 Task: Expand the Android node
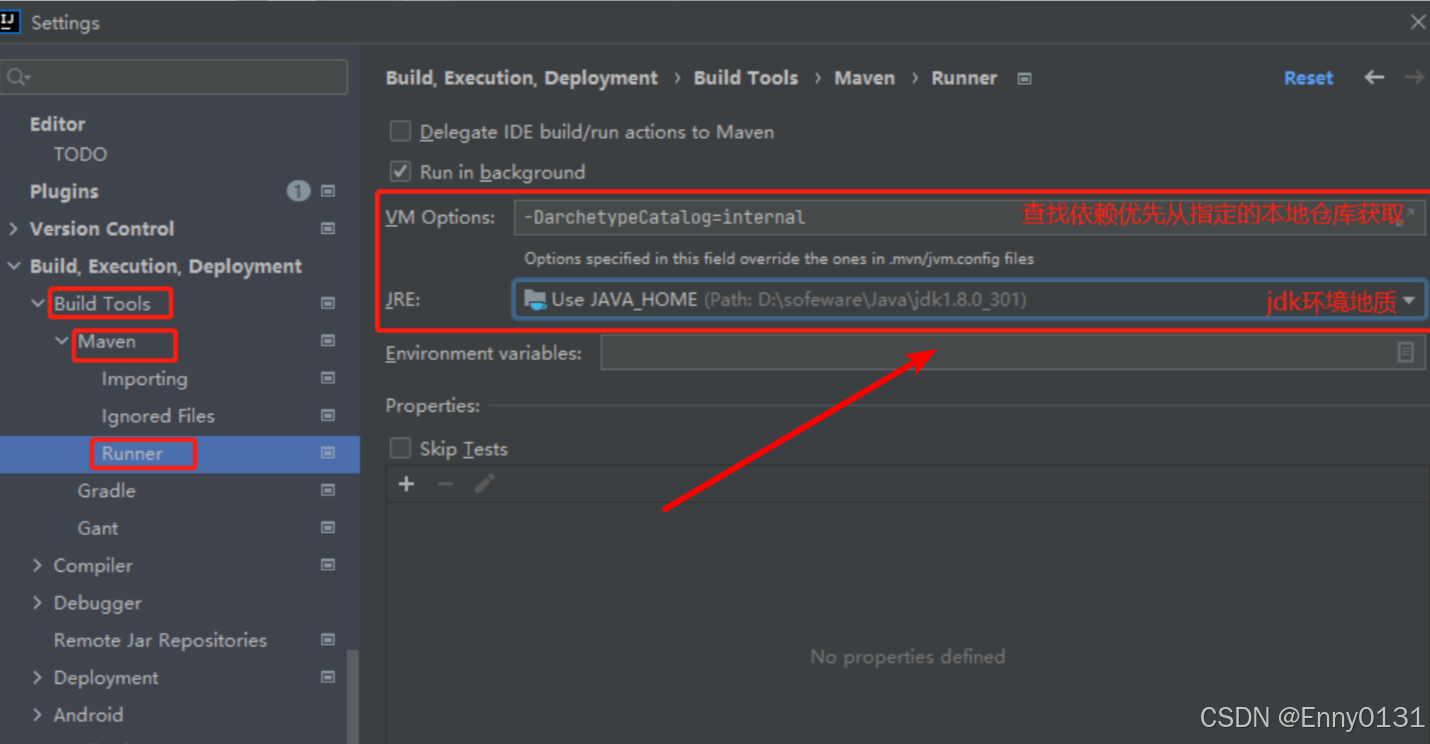tap(38, 715)
